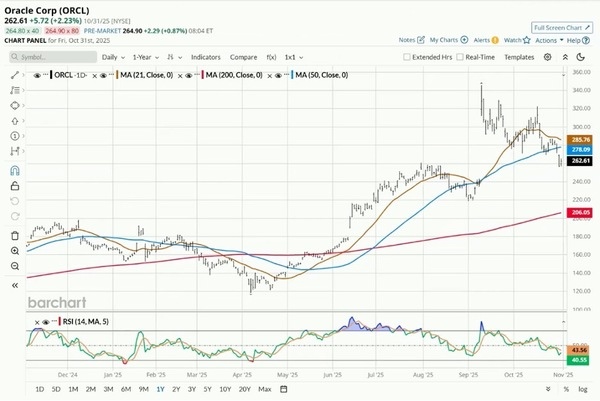600x401 pixels.
Task: Select the 6M time range
Action: (x=125, y=388)
